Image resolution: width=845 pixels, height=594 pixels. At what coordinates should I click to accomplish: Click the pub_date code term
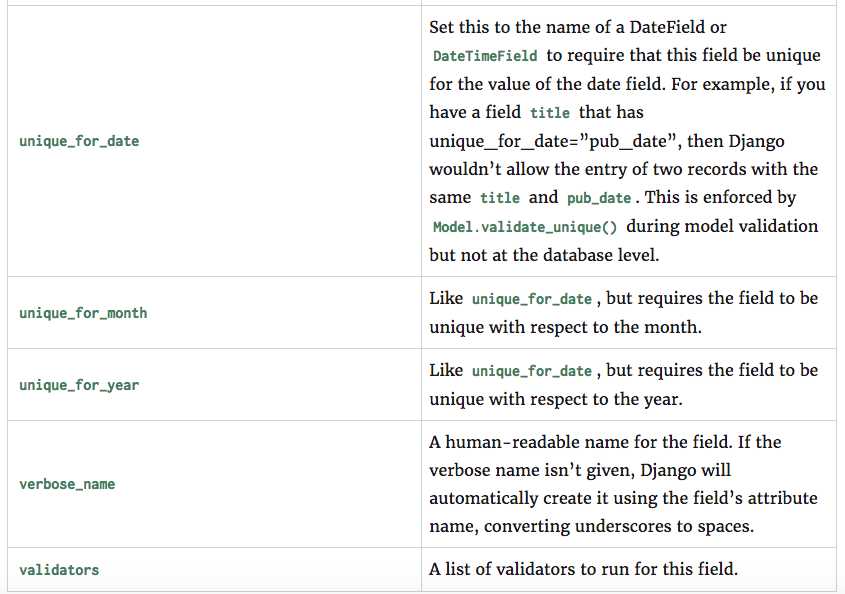point(599,198)
